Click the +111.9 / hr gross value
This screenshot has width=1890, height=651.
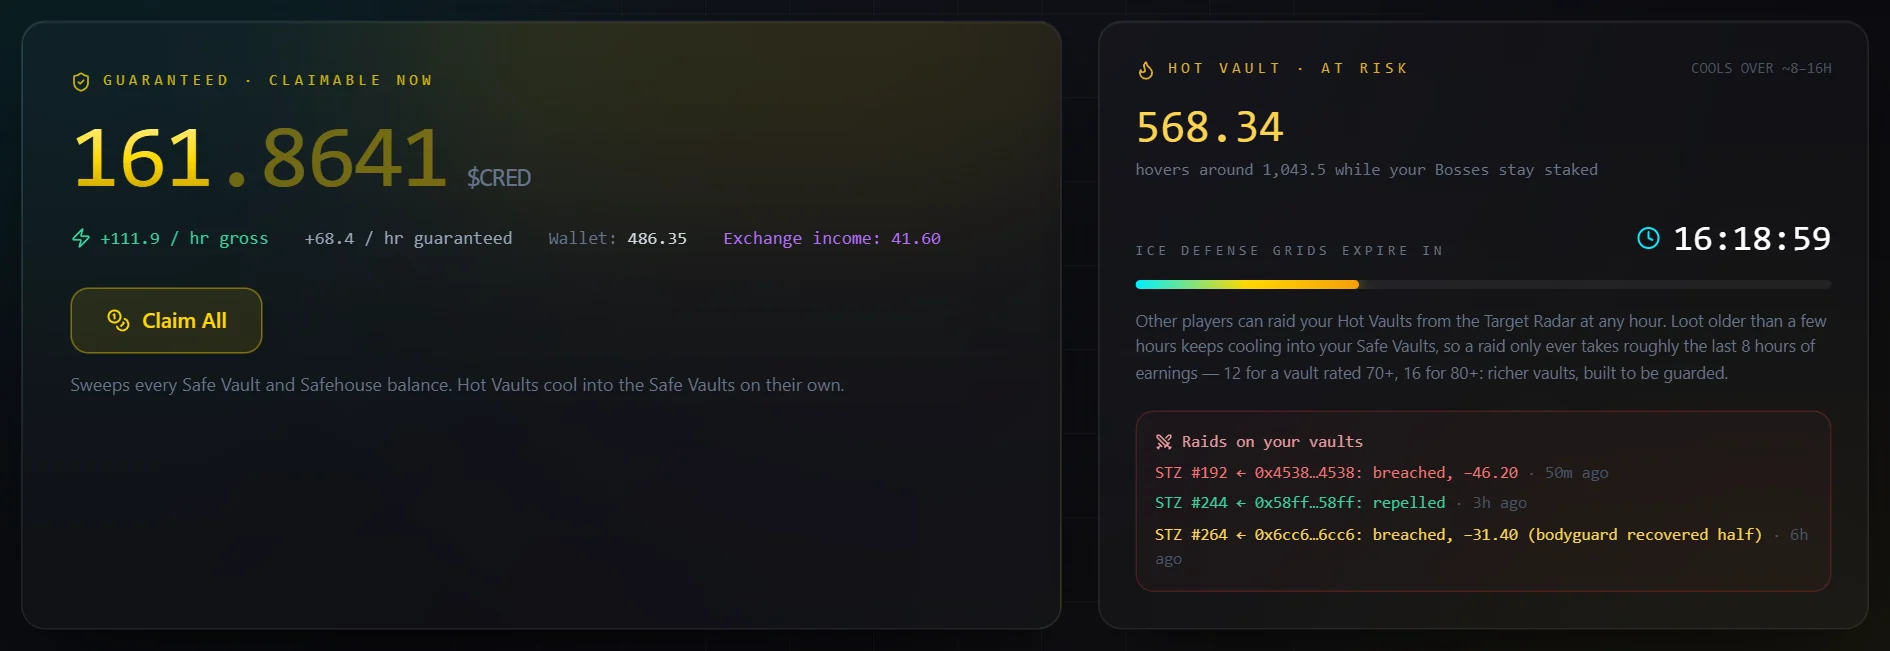coord(184,238)
